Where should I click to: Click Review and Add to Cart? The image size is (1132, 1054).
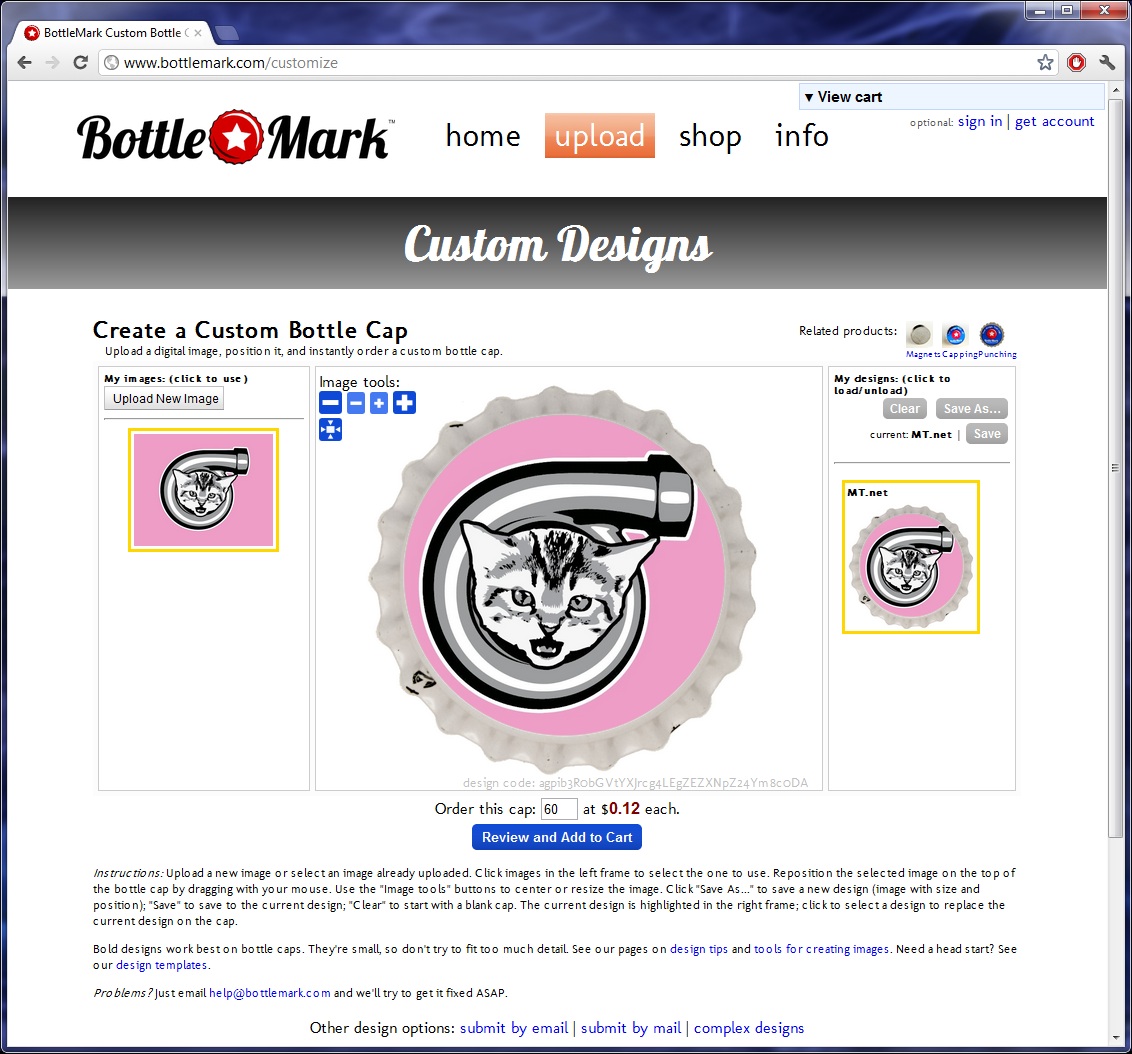[x=557, y=837]
